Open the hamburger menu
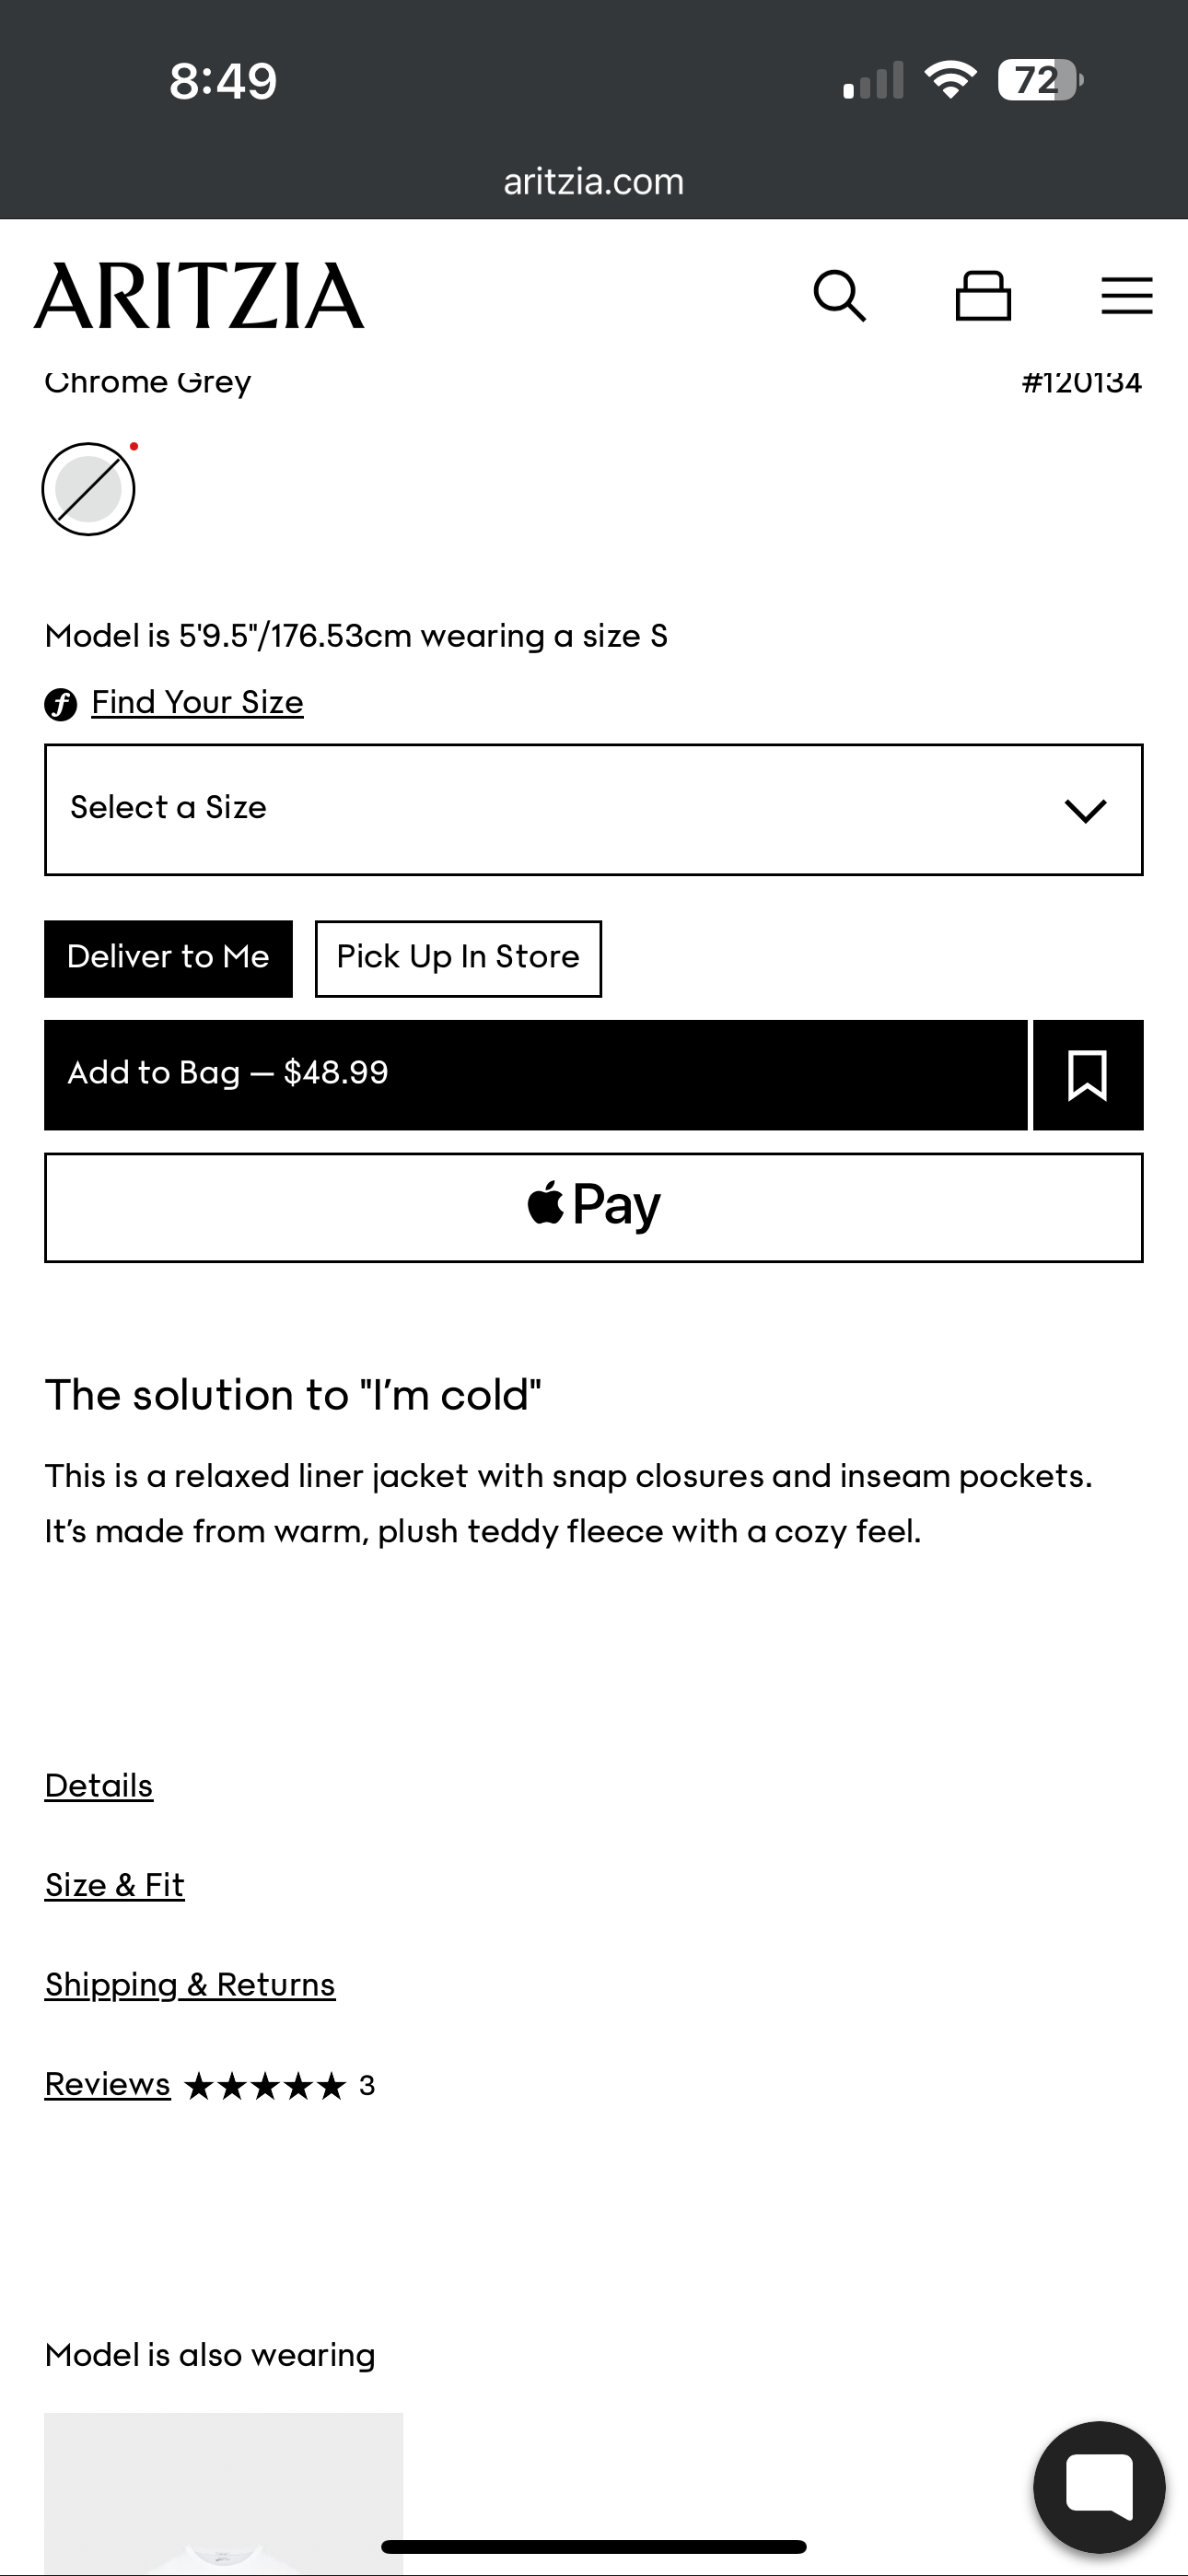This screenshot has width=1188, height=2576. coord(1126,296)
